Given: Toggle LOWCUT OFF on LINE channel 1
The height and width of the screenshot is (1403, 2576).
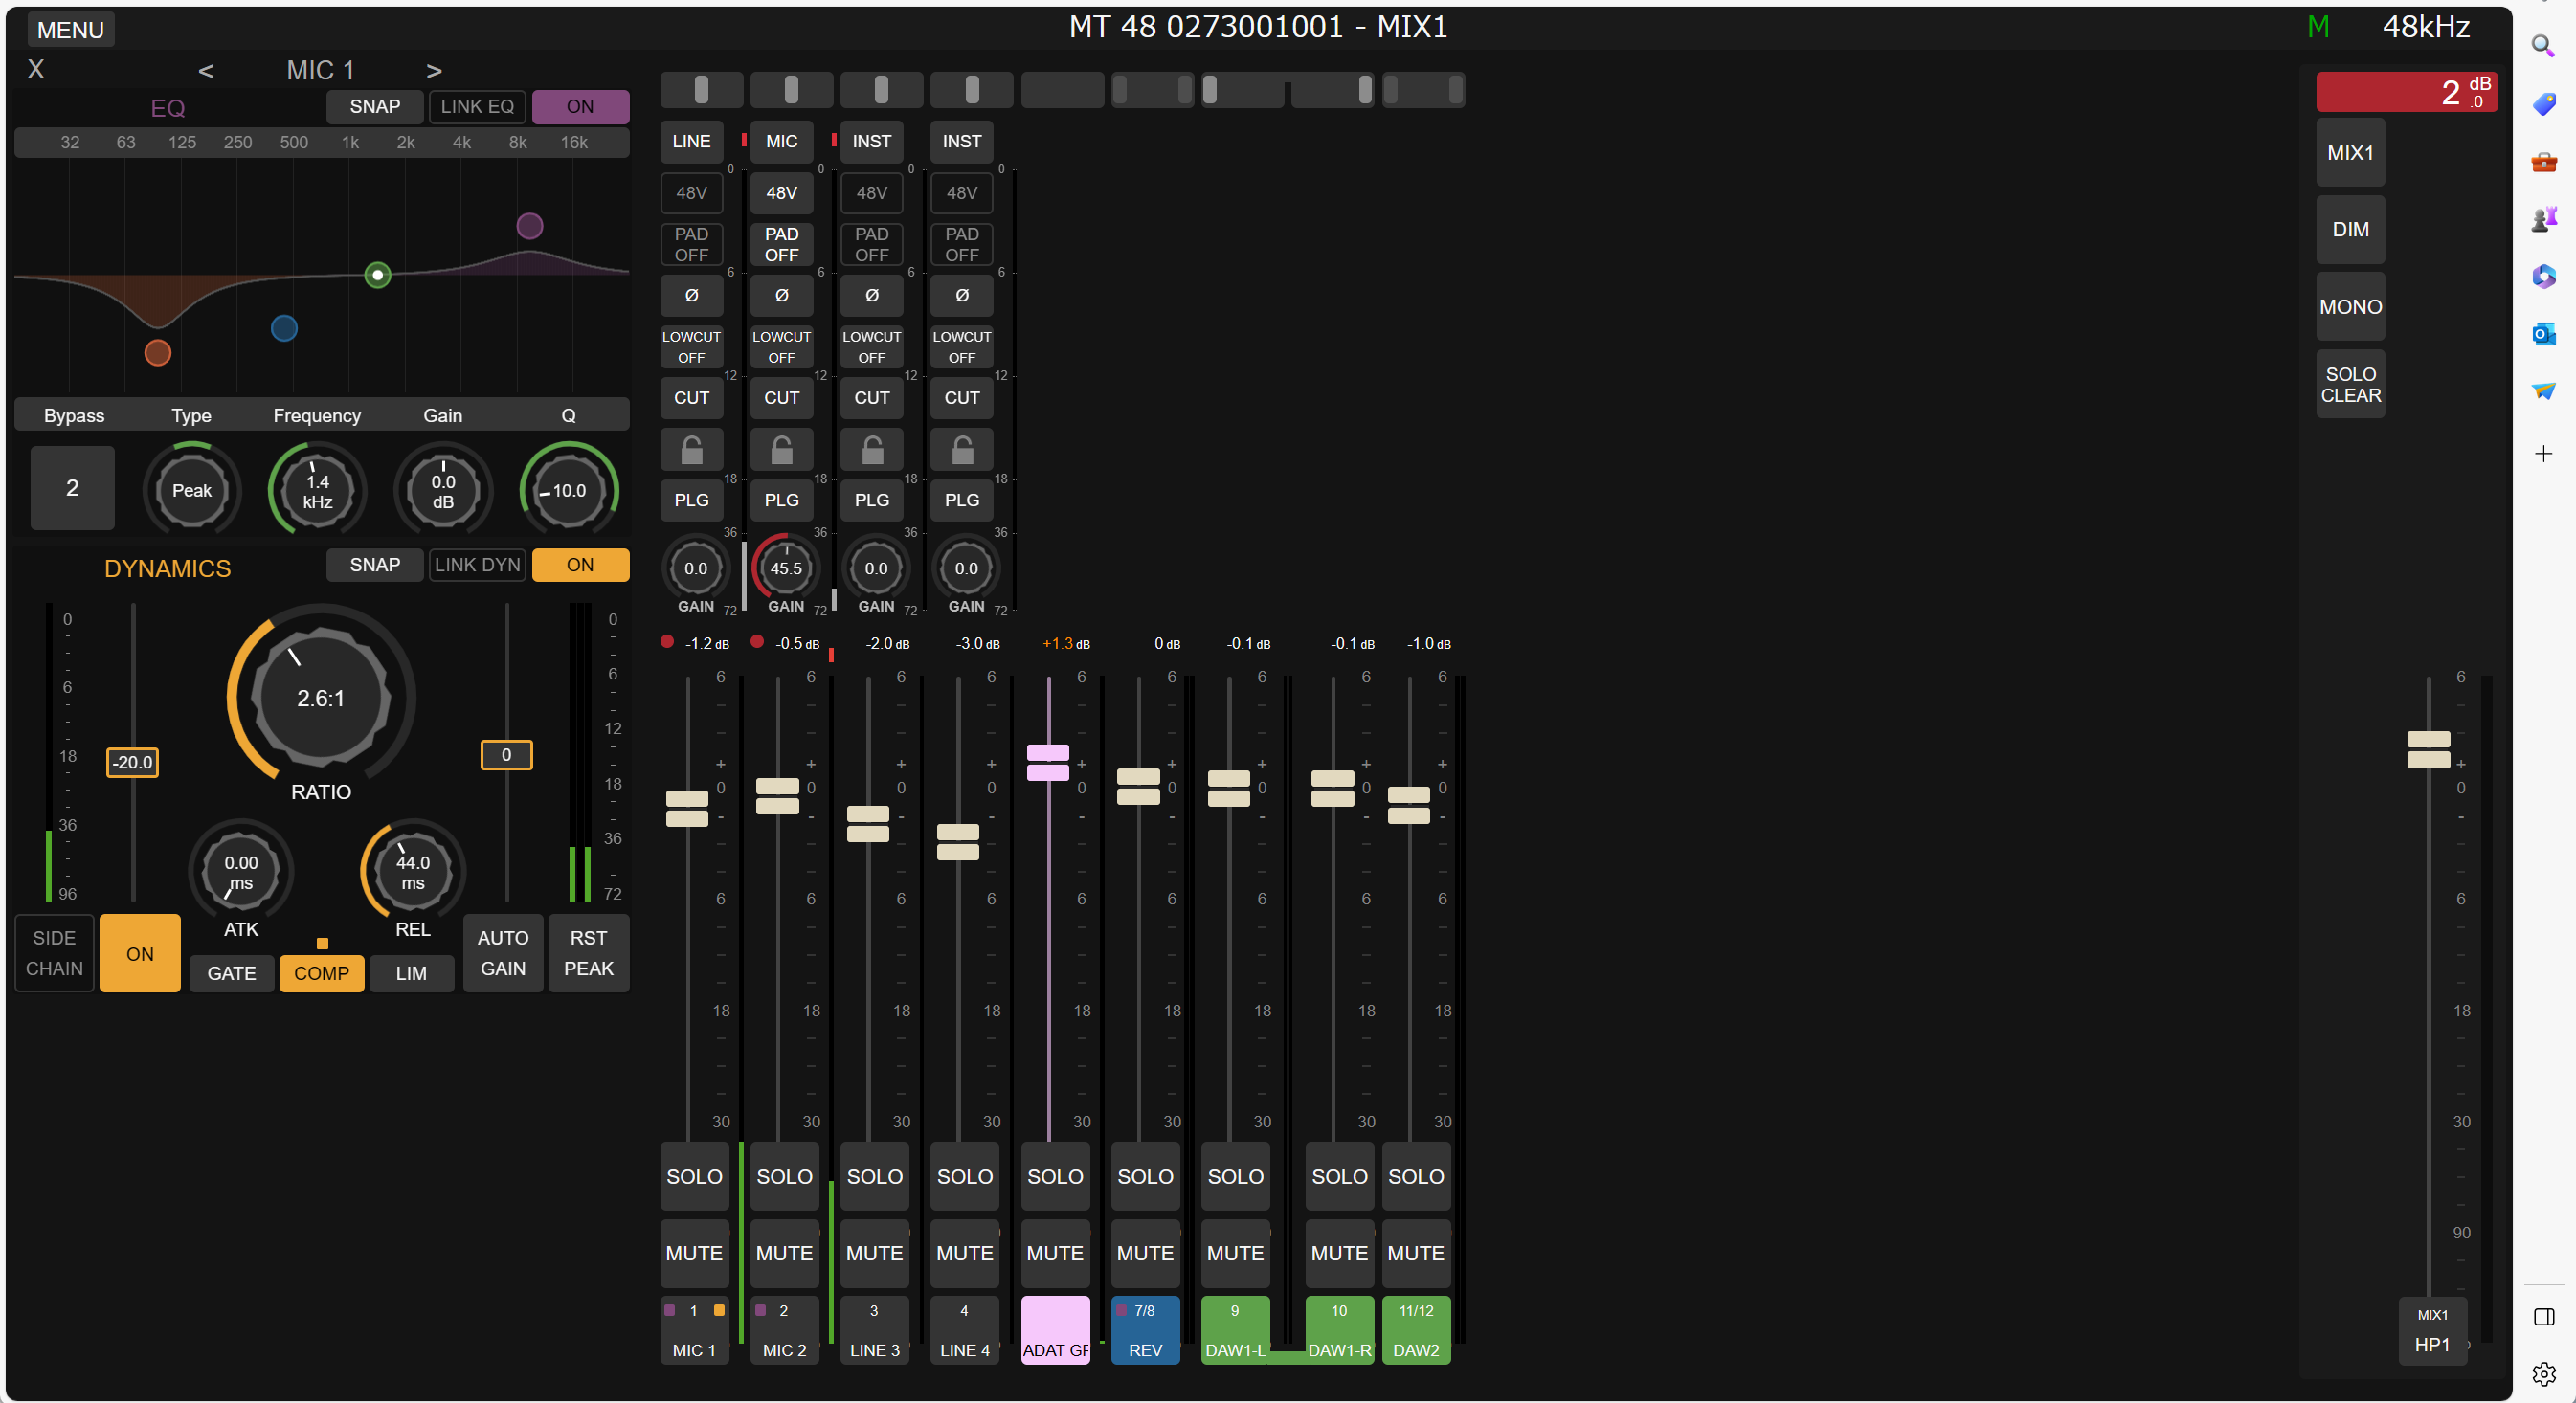Looking at the screenshot, I should 691,346.
